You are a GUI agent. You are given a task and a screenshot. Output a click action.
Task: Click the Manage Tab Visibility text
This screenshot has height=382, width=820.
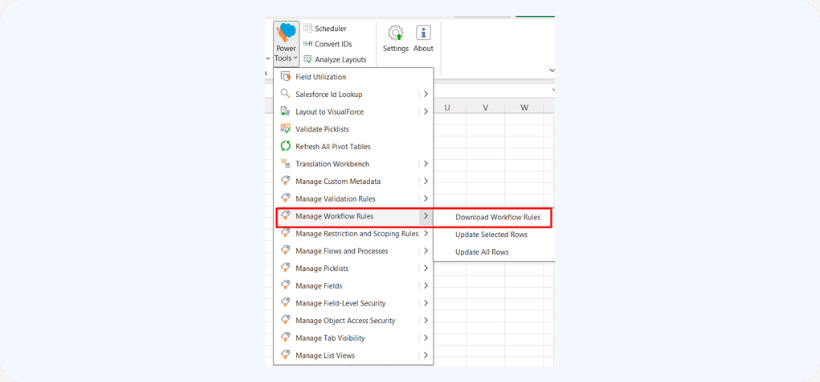pyautogui.click(x=330, y=338)
